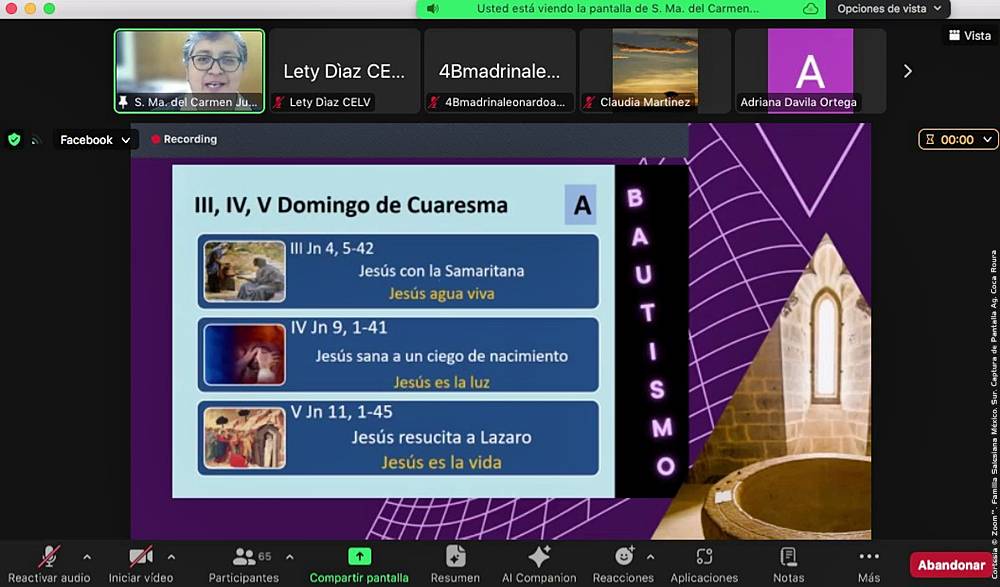Click yellow text 'Jesús agua viva'
Screen dimensions: 1000x587
(441, 294)
